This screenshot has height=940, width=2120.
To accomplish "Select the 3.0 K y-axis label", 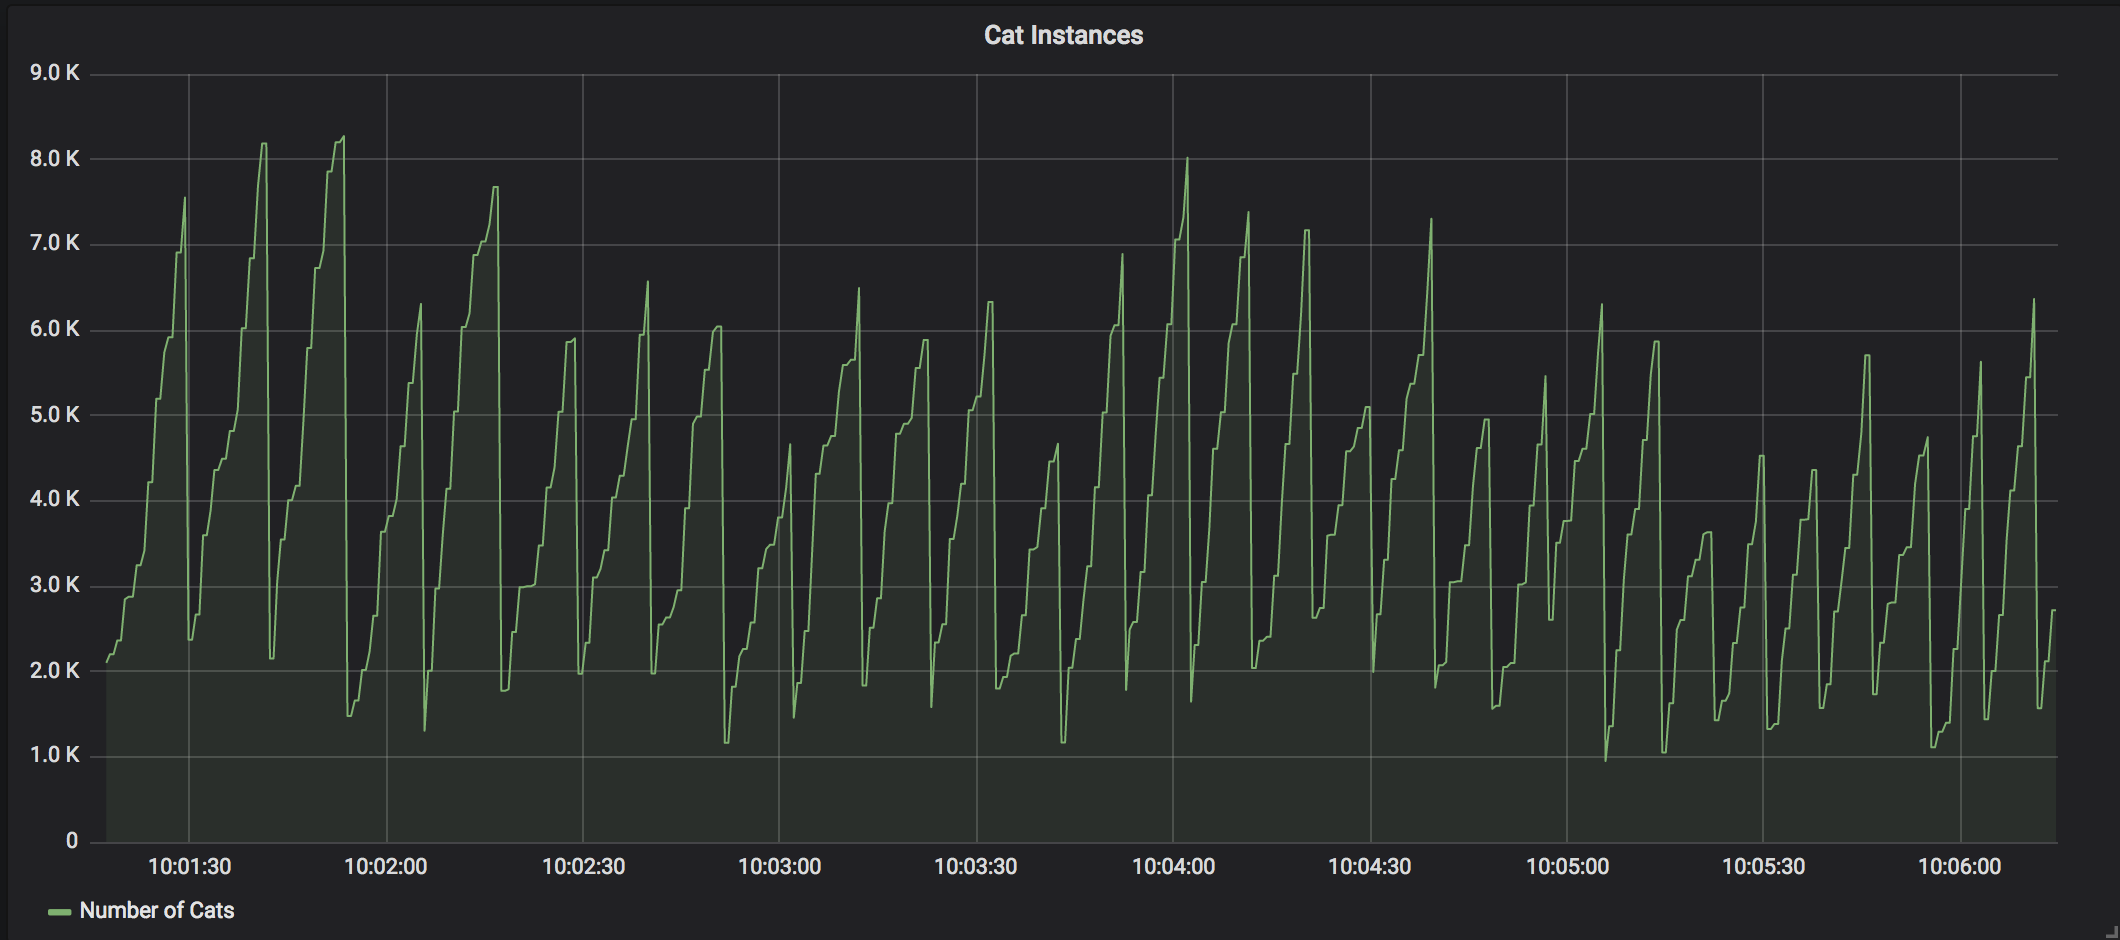I will [55, 585].
